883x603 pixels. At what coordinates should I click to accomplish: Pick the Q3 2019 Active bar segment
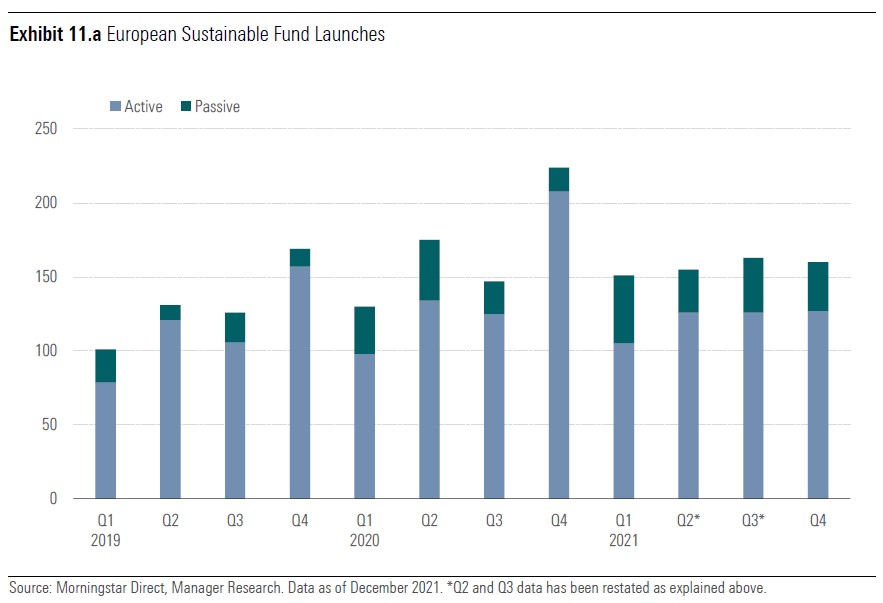click(235, 420)
